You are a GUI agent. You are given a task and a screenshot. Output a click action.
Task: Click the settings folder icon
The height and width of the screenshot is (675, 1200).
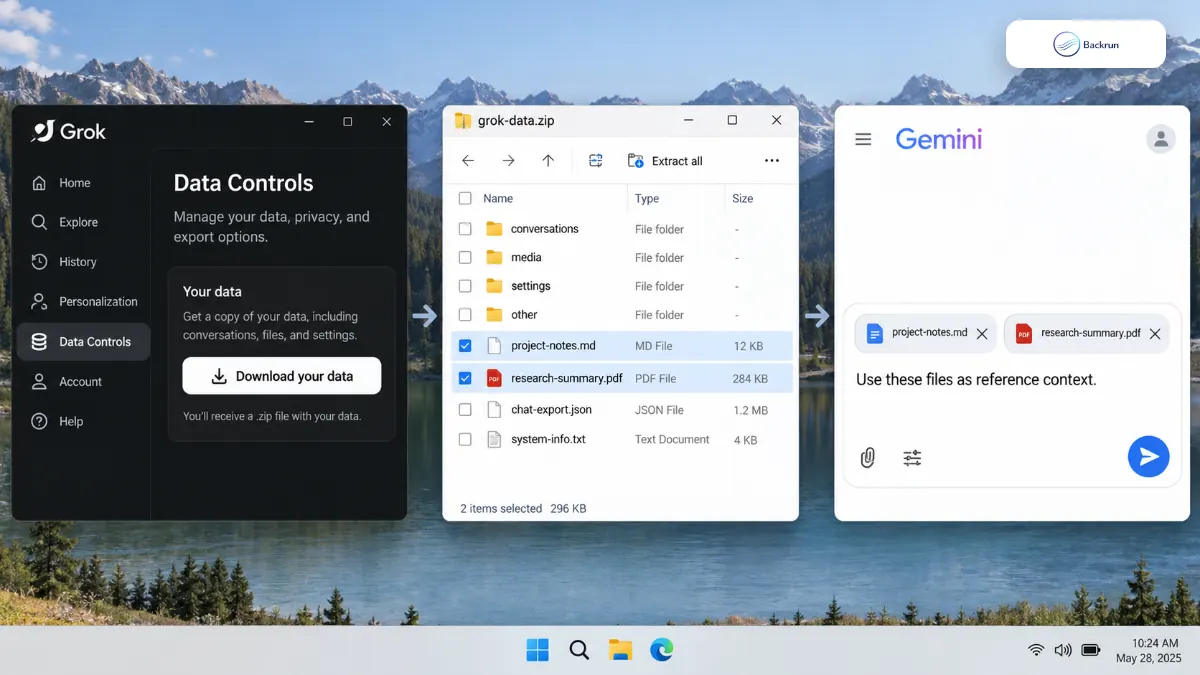(494, 286)
